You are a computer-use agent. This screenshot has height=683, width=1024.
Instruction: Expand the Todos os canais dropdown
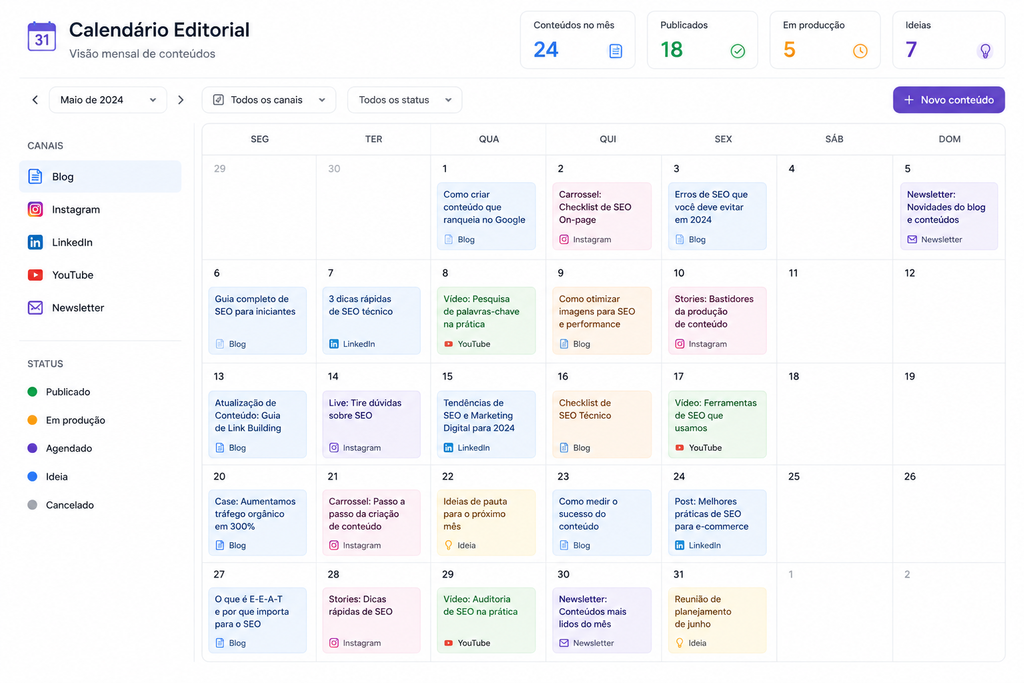tap(269, 100)
